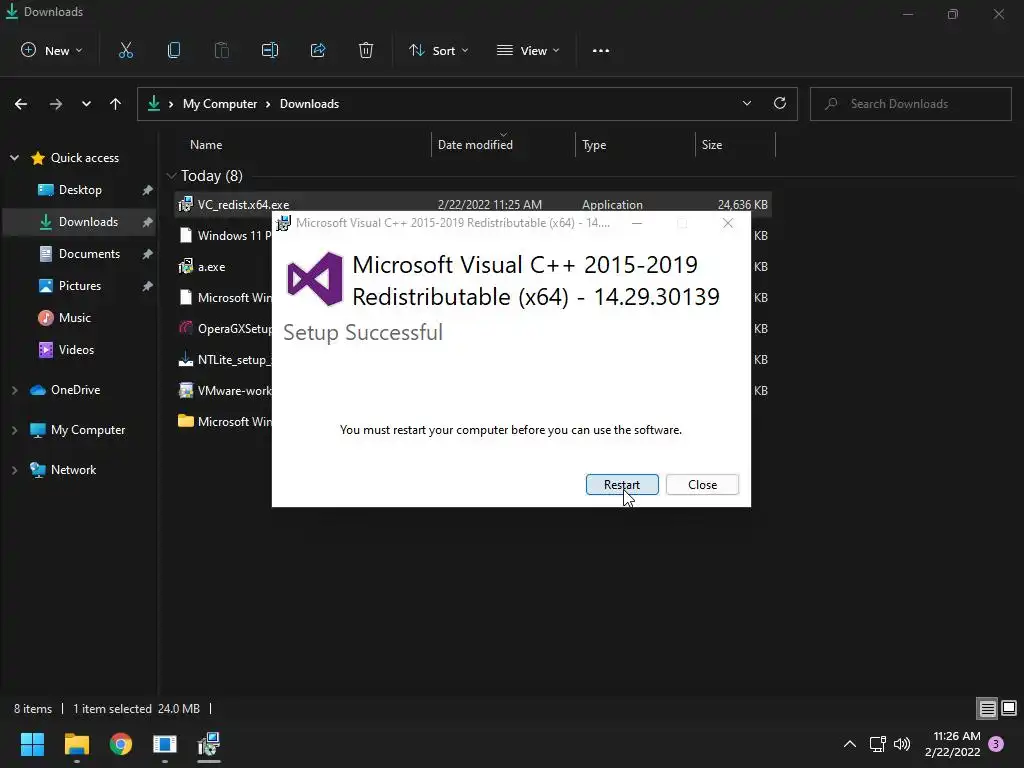The image size is (1024, 768).
Task: Sort by Date modified column header
Action: (x=475, y=145)
